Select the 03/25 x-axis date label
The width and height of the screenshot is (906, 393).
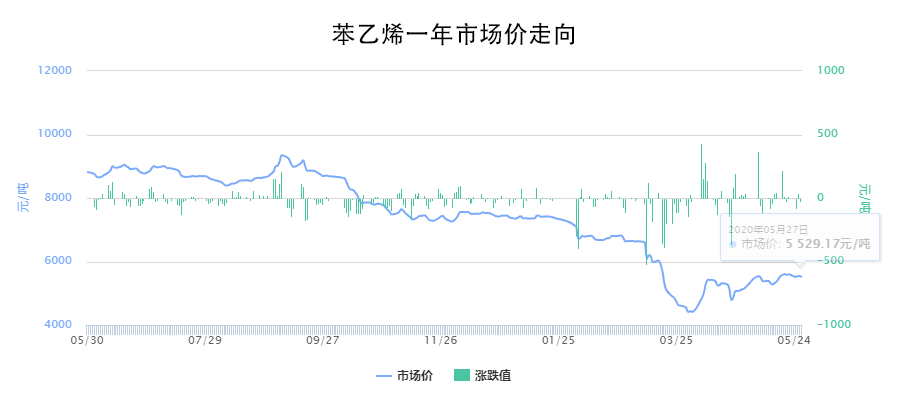point(677,340)
